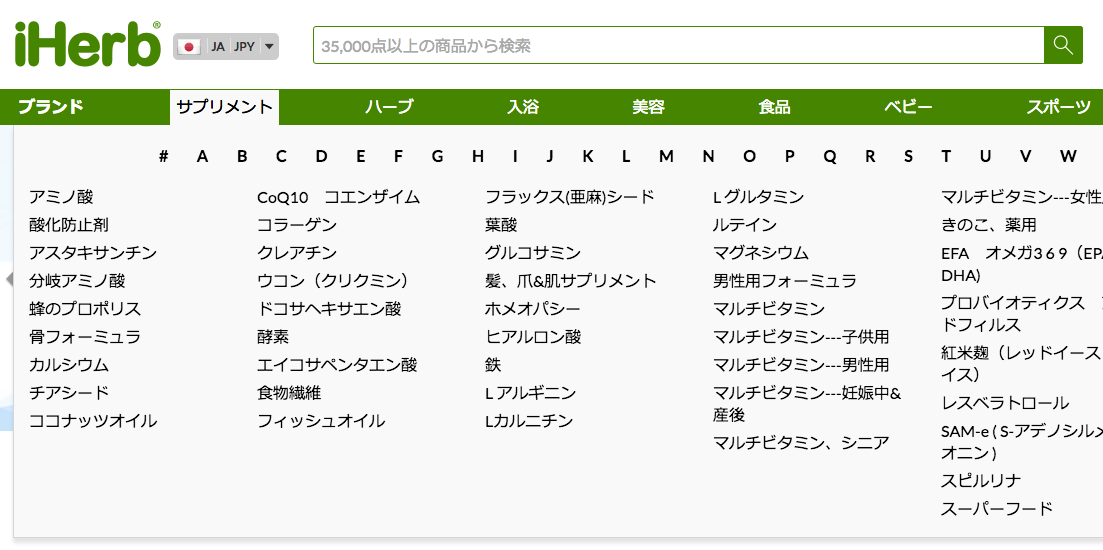This screenshot has height=550, width=1103.
Task: Click the # index link
Action: 163,156
